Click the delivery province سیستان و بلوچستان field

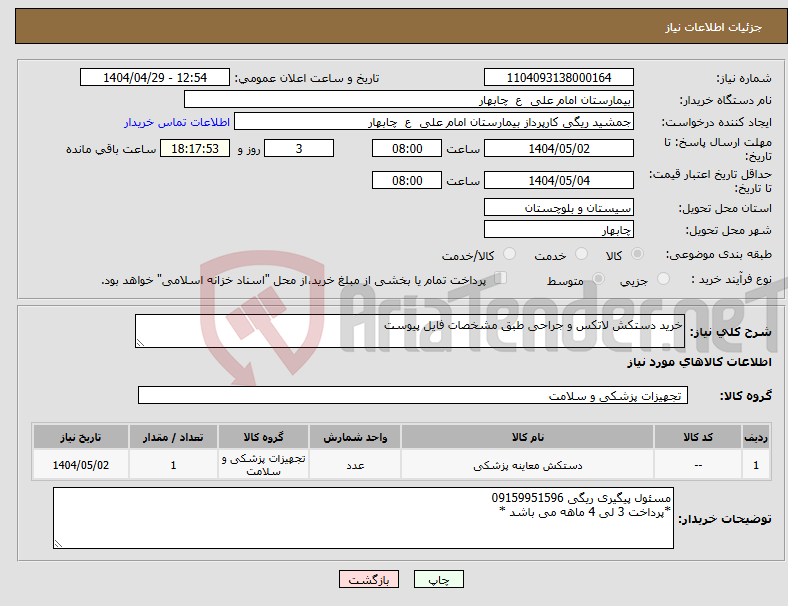[x=559, y=207]
